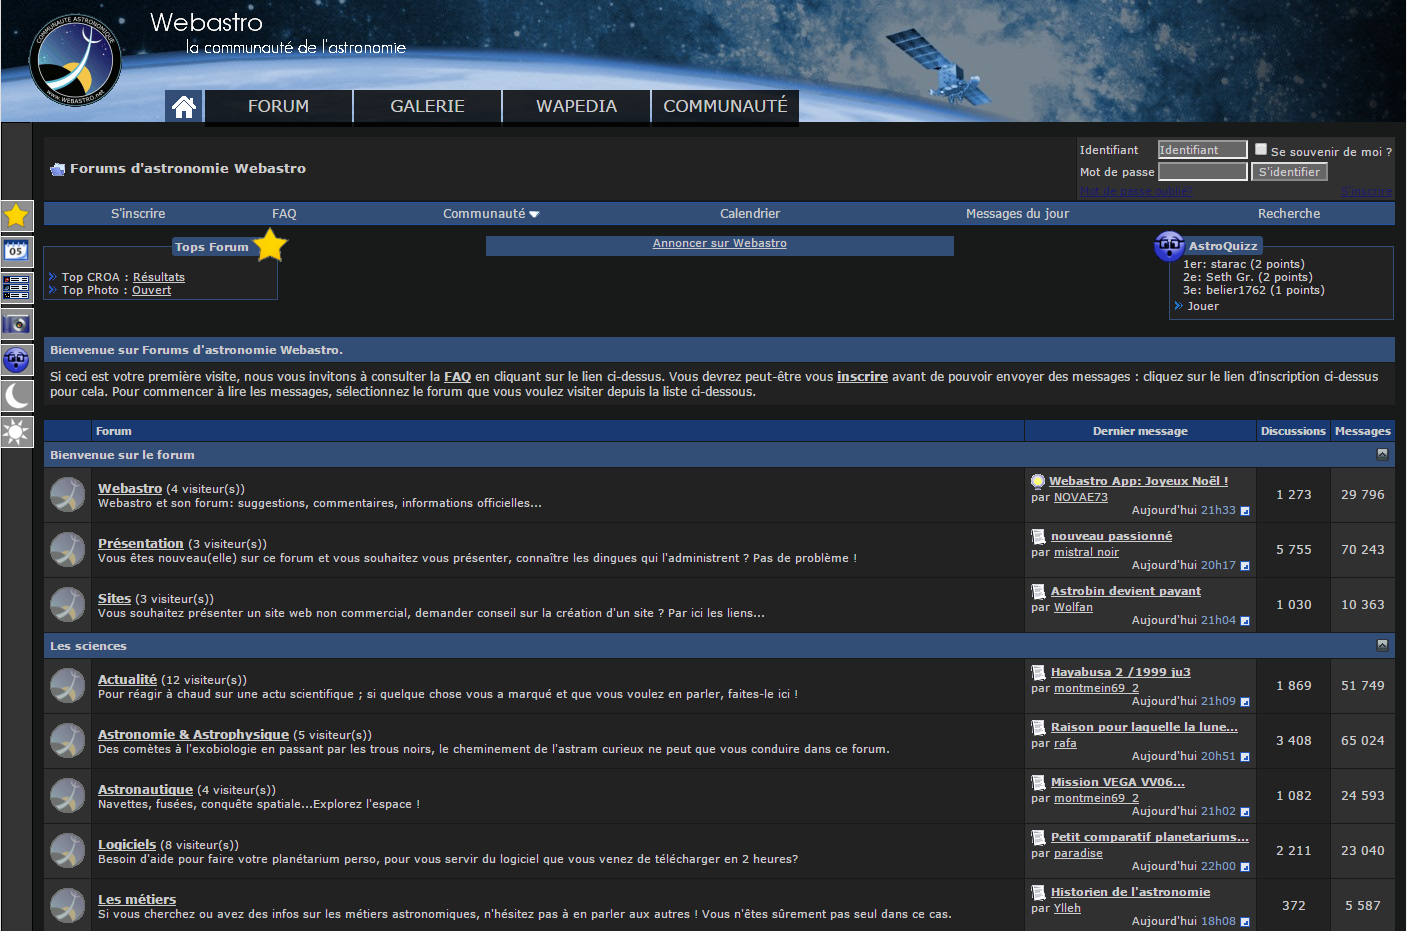Viewport: 1407px width, 931px height.
Task: Click the status icon of the Sites forum row
Action: pyautogui.click(x=68, y=605)
